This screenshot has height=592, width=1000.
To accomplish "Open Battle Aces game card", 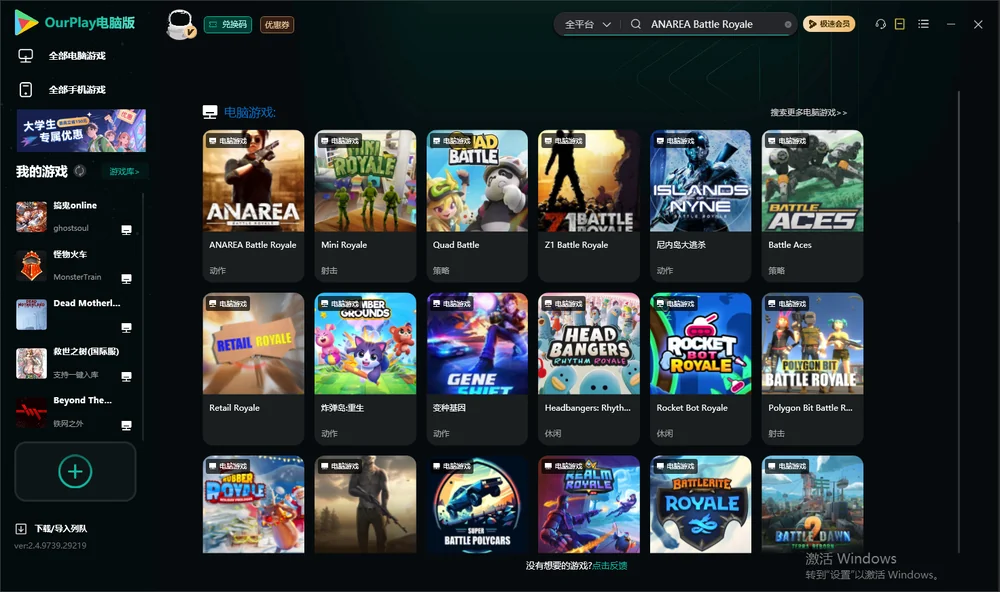I will 812,205.
